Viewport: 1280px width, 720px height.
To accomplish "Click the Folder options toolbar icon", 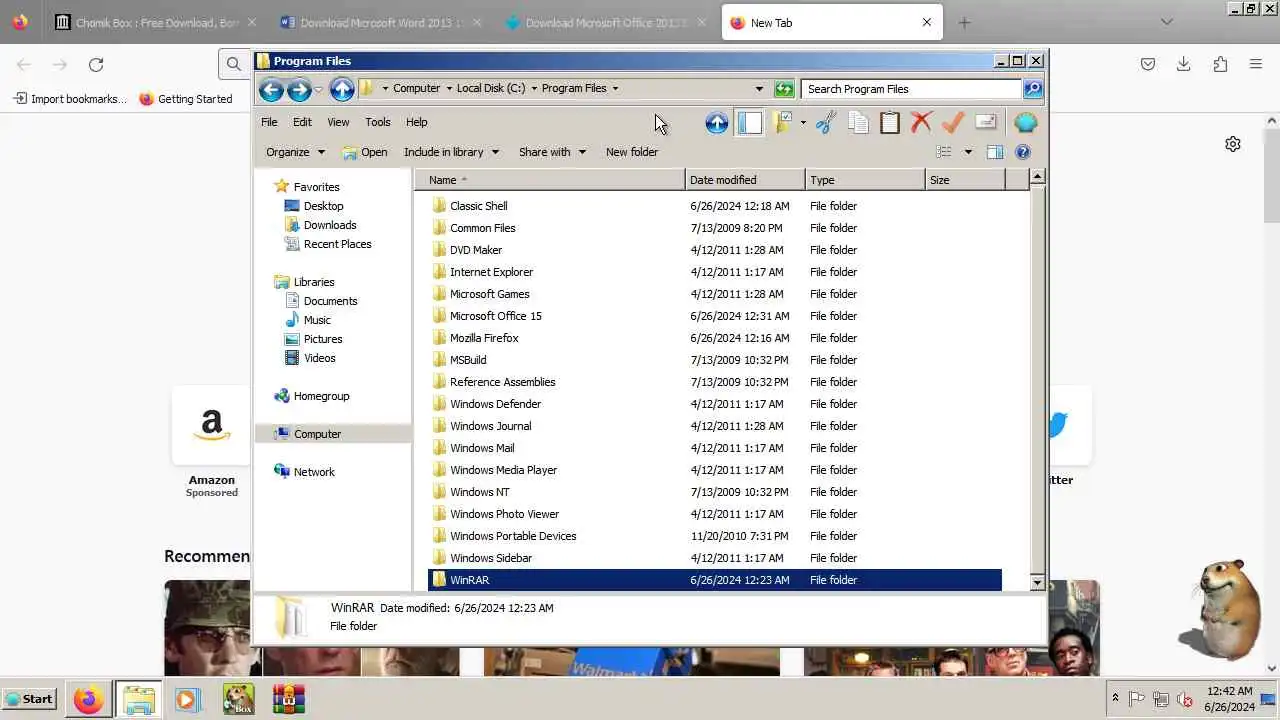I will pyautogui.click(x=783, y=122).
